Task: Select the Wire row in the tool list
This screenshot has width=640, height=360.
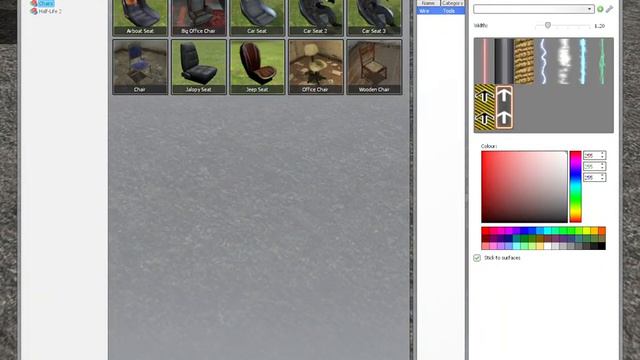Action: click(x=440, y=11)
